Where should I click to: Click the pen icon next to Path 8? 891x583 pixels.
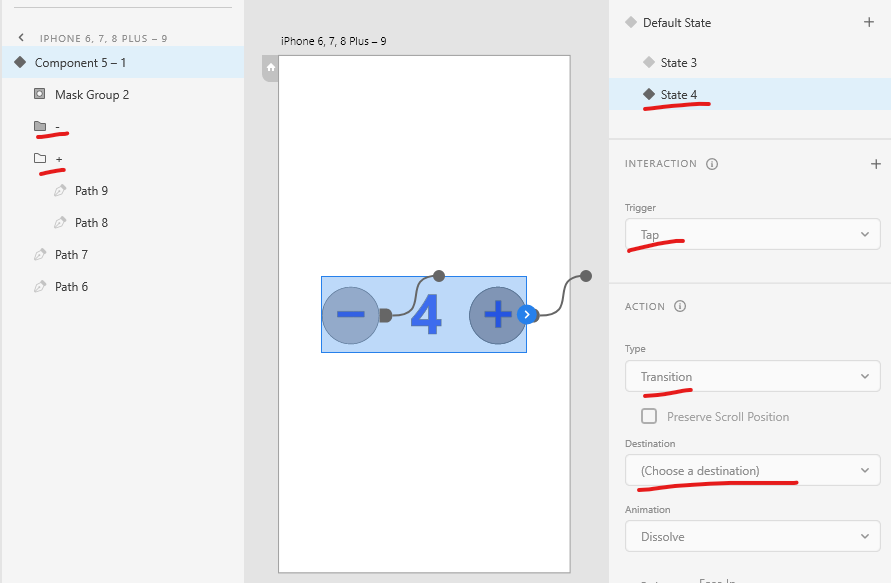60,222
